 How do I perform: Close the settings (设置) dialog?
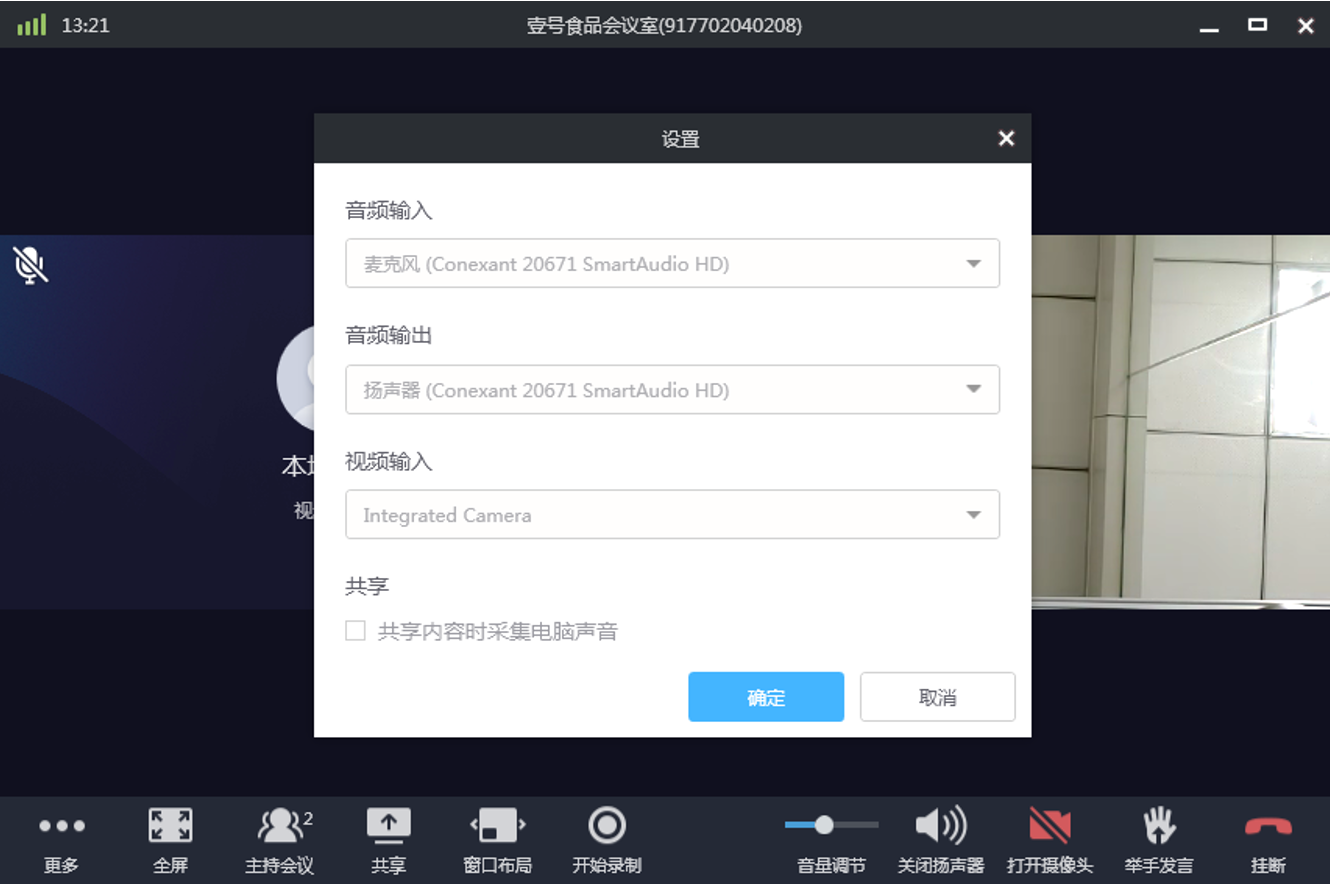pos(1006,139)
